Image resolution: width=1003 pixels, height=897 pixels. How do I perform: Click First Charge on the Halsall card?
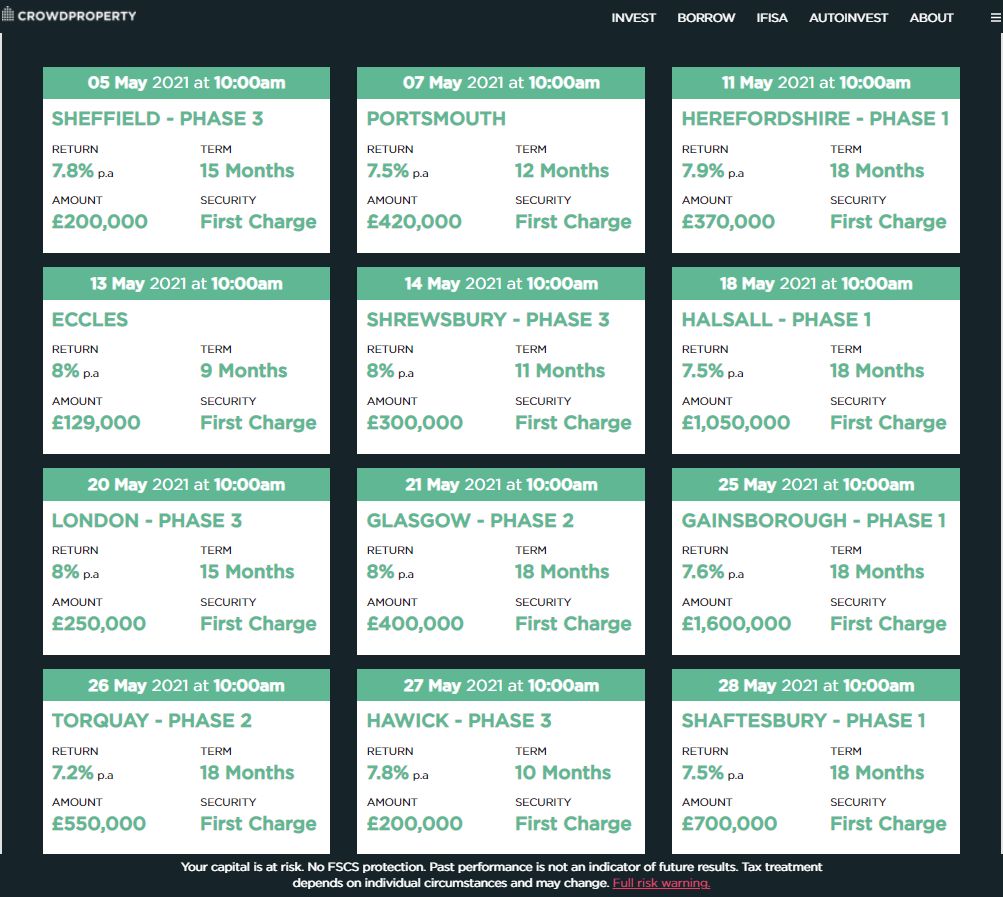click(888, 422)
